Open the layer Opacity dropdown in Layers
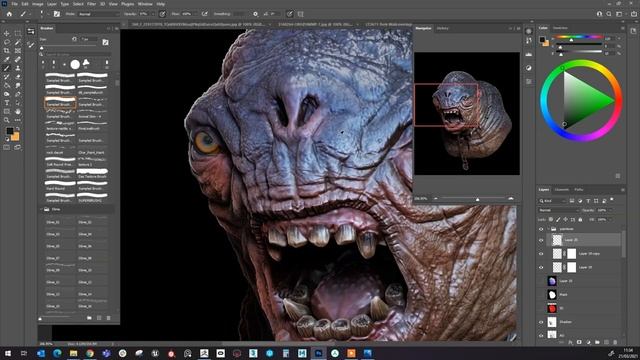Screen dimensions: 640x360 pyautogui.click(x=611, y=210)
